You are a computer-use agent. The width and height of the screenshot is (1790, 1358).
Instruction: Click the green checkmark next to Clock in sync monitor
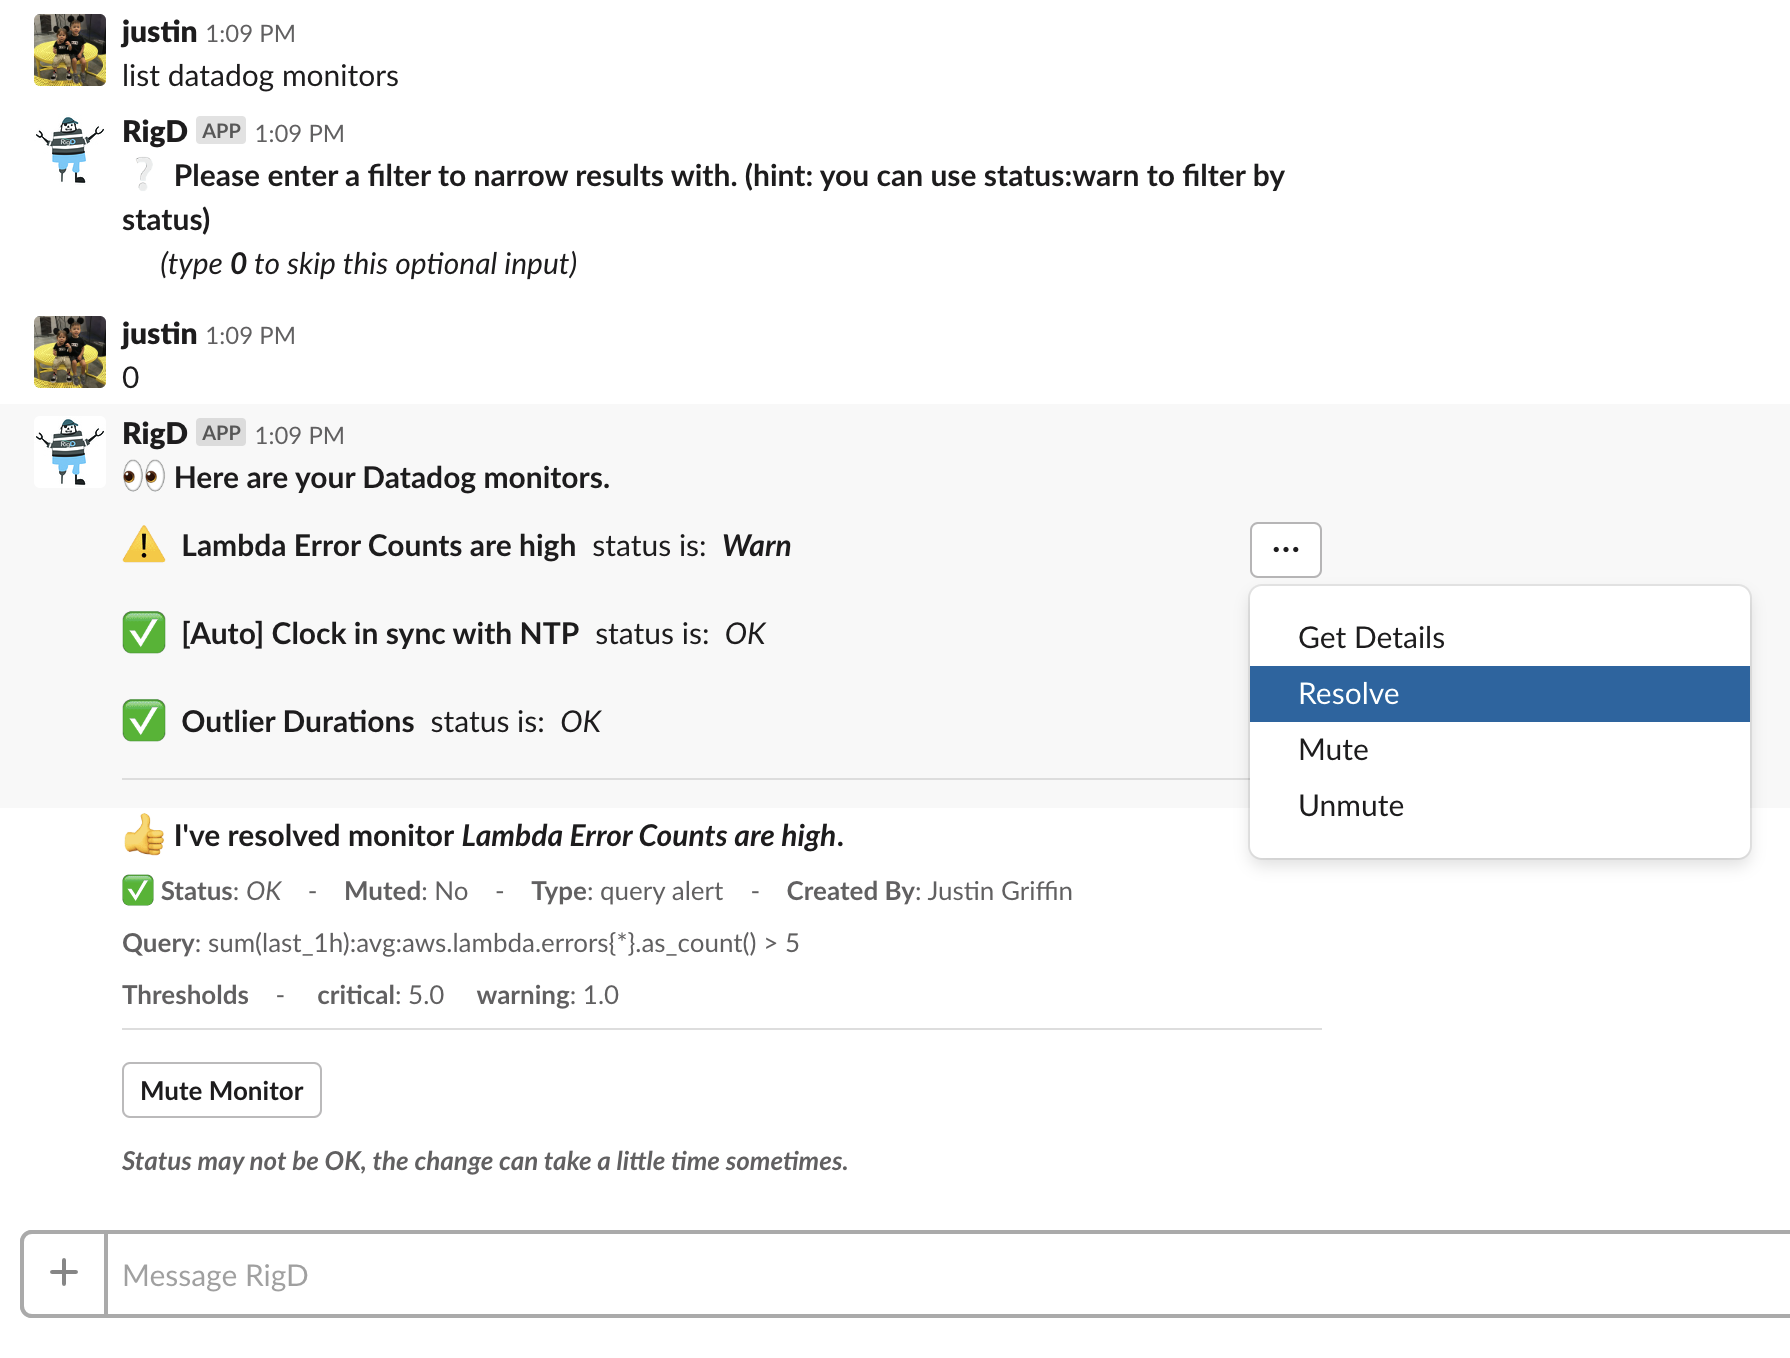click(143, 632)
